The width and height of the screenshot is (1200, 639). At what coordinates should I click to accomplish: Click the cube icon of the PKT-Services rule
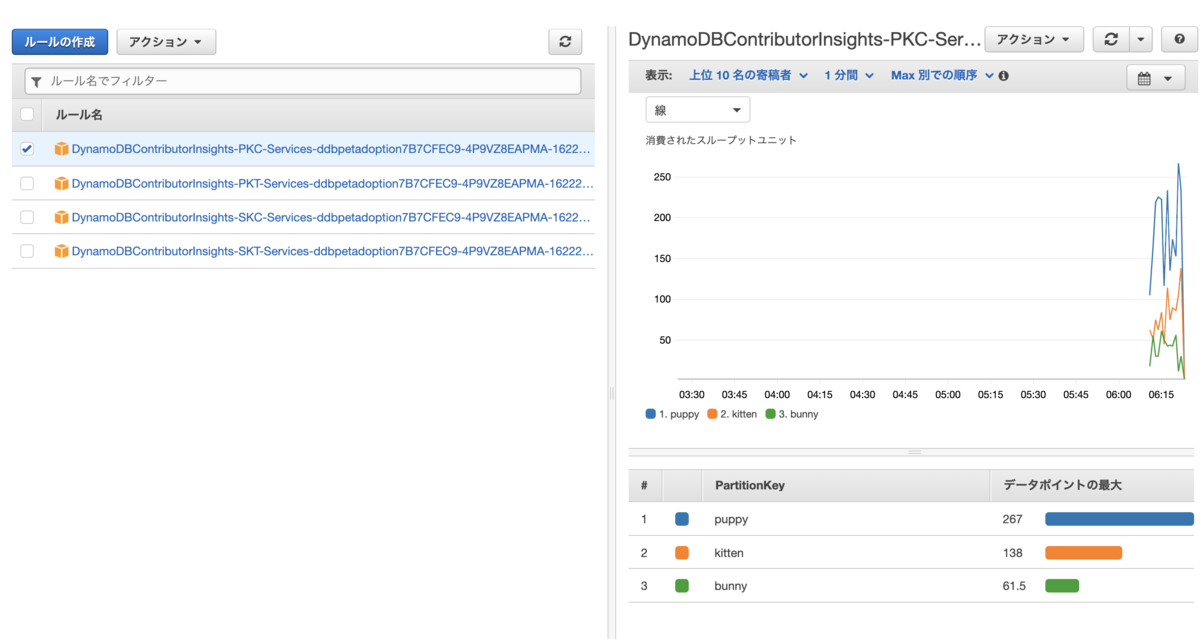tap(61, 183)
